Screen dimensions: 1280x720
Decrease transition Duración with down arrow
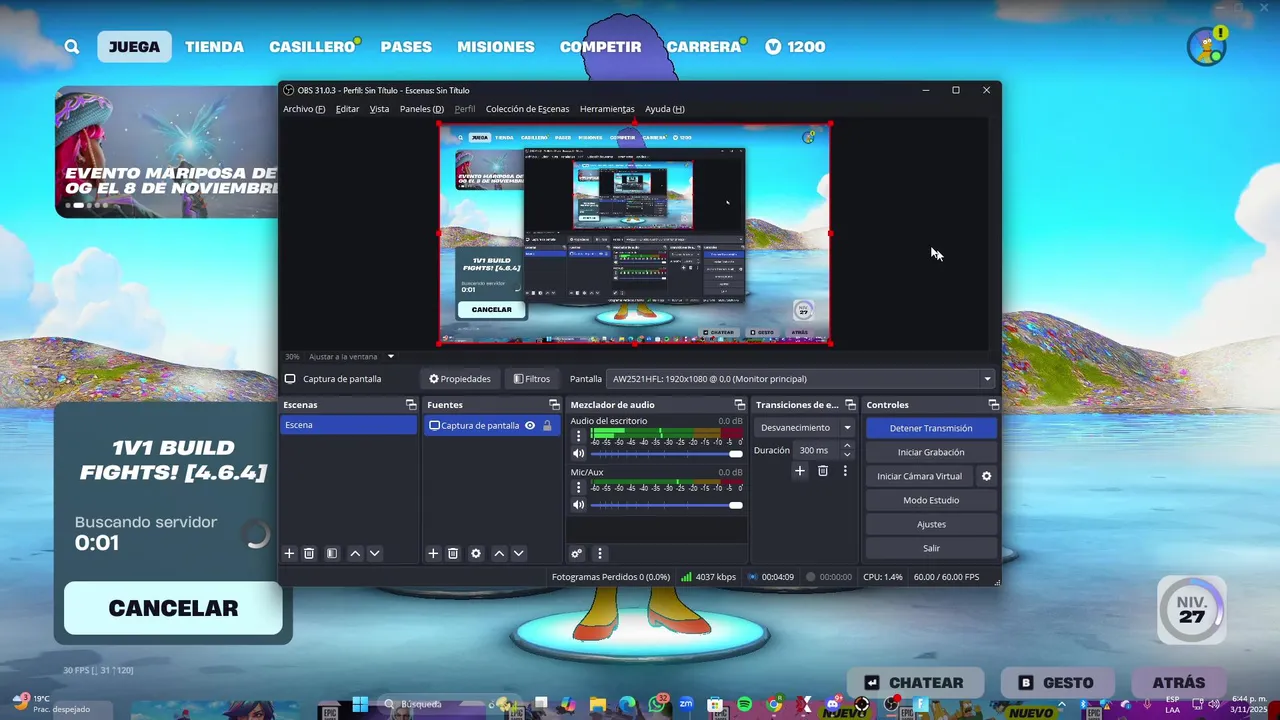847,455
